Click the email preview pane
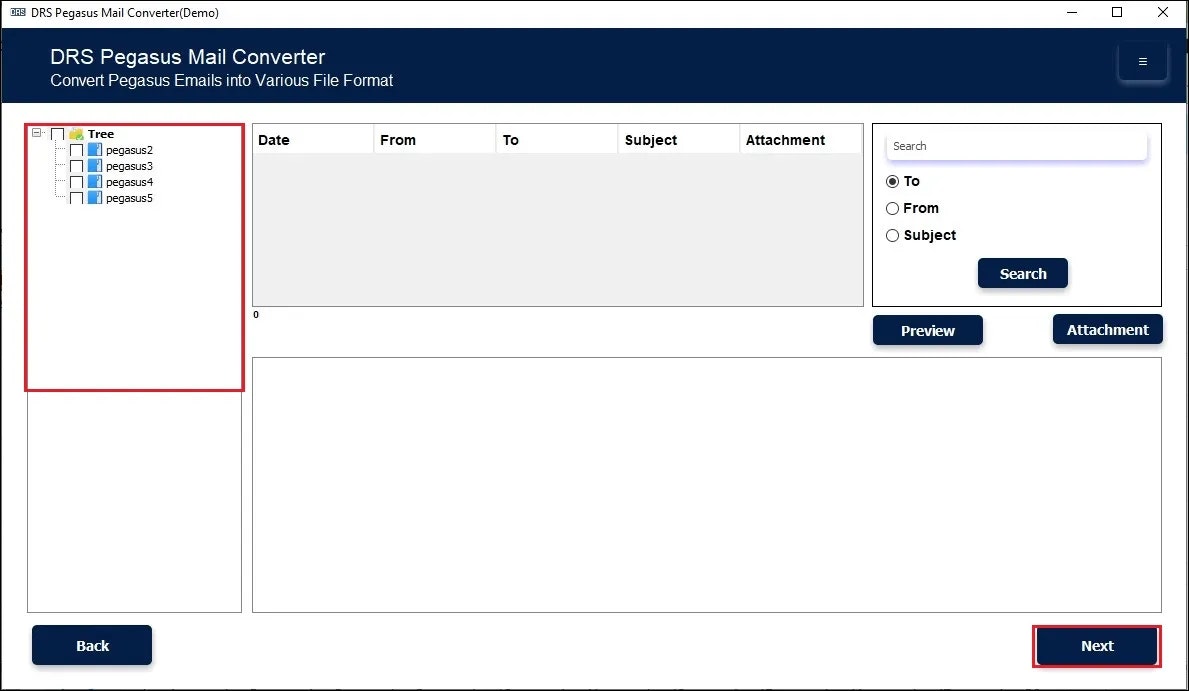This screenshot has height=691, width=1189. tap(707, 485)
